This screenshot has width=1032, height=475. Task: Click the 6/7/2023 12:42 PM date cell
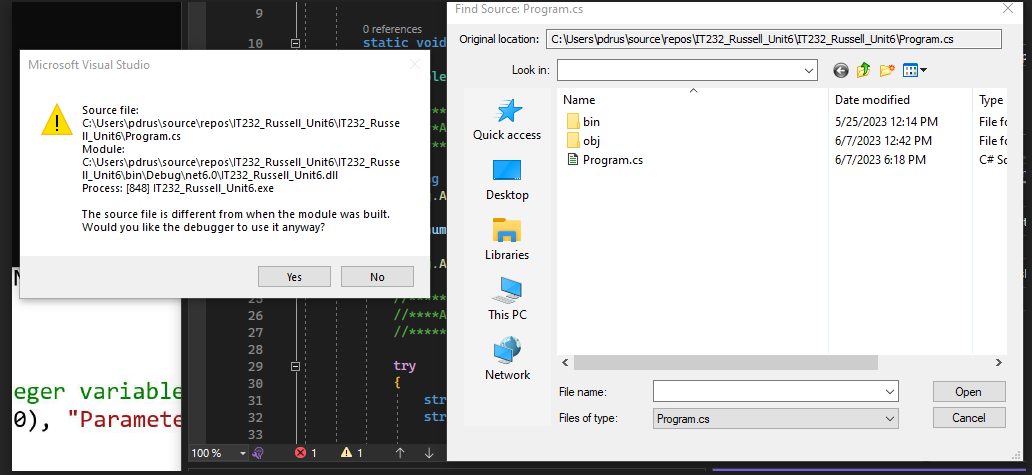883,141
